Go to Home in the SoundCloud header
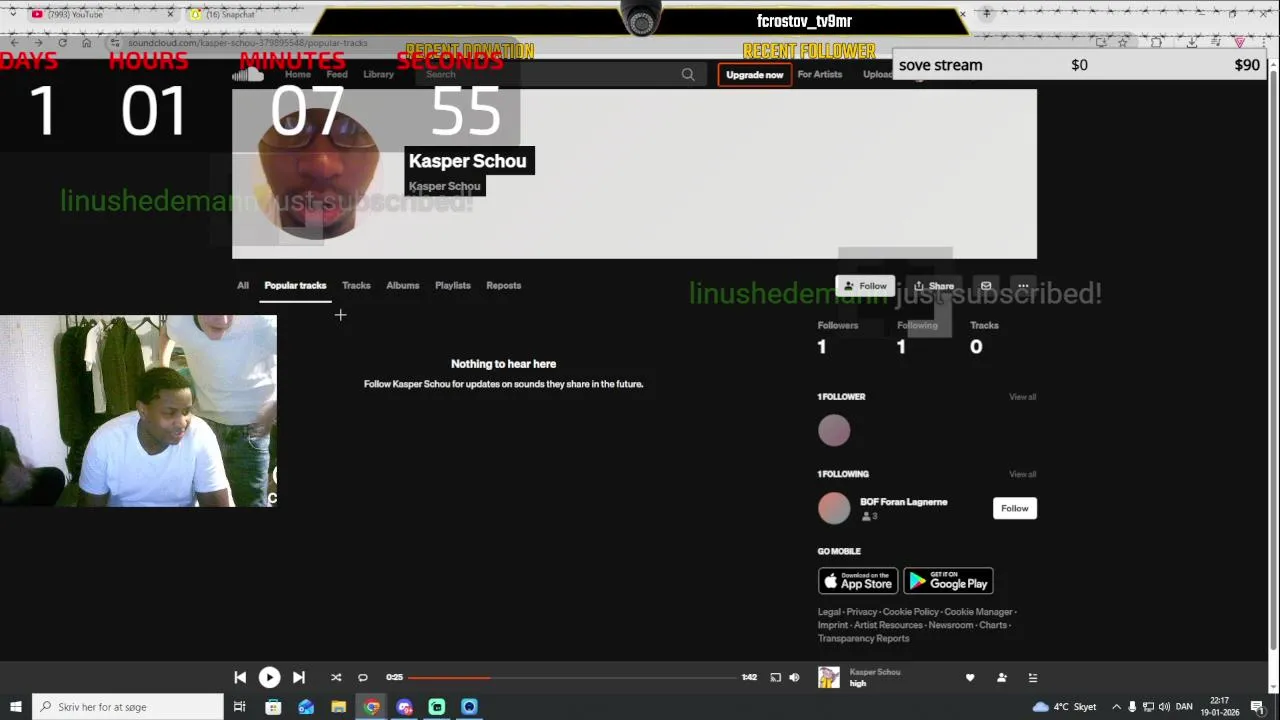This screenshot has width=1280, height=720. click(298, 74)
